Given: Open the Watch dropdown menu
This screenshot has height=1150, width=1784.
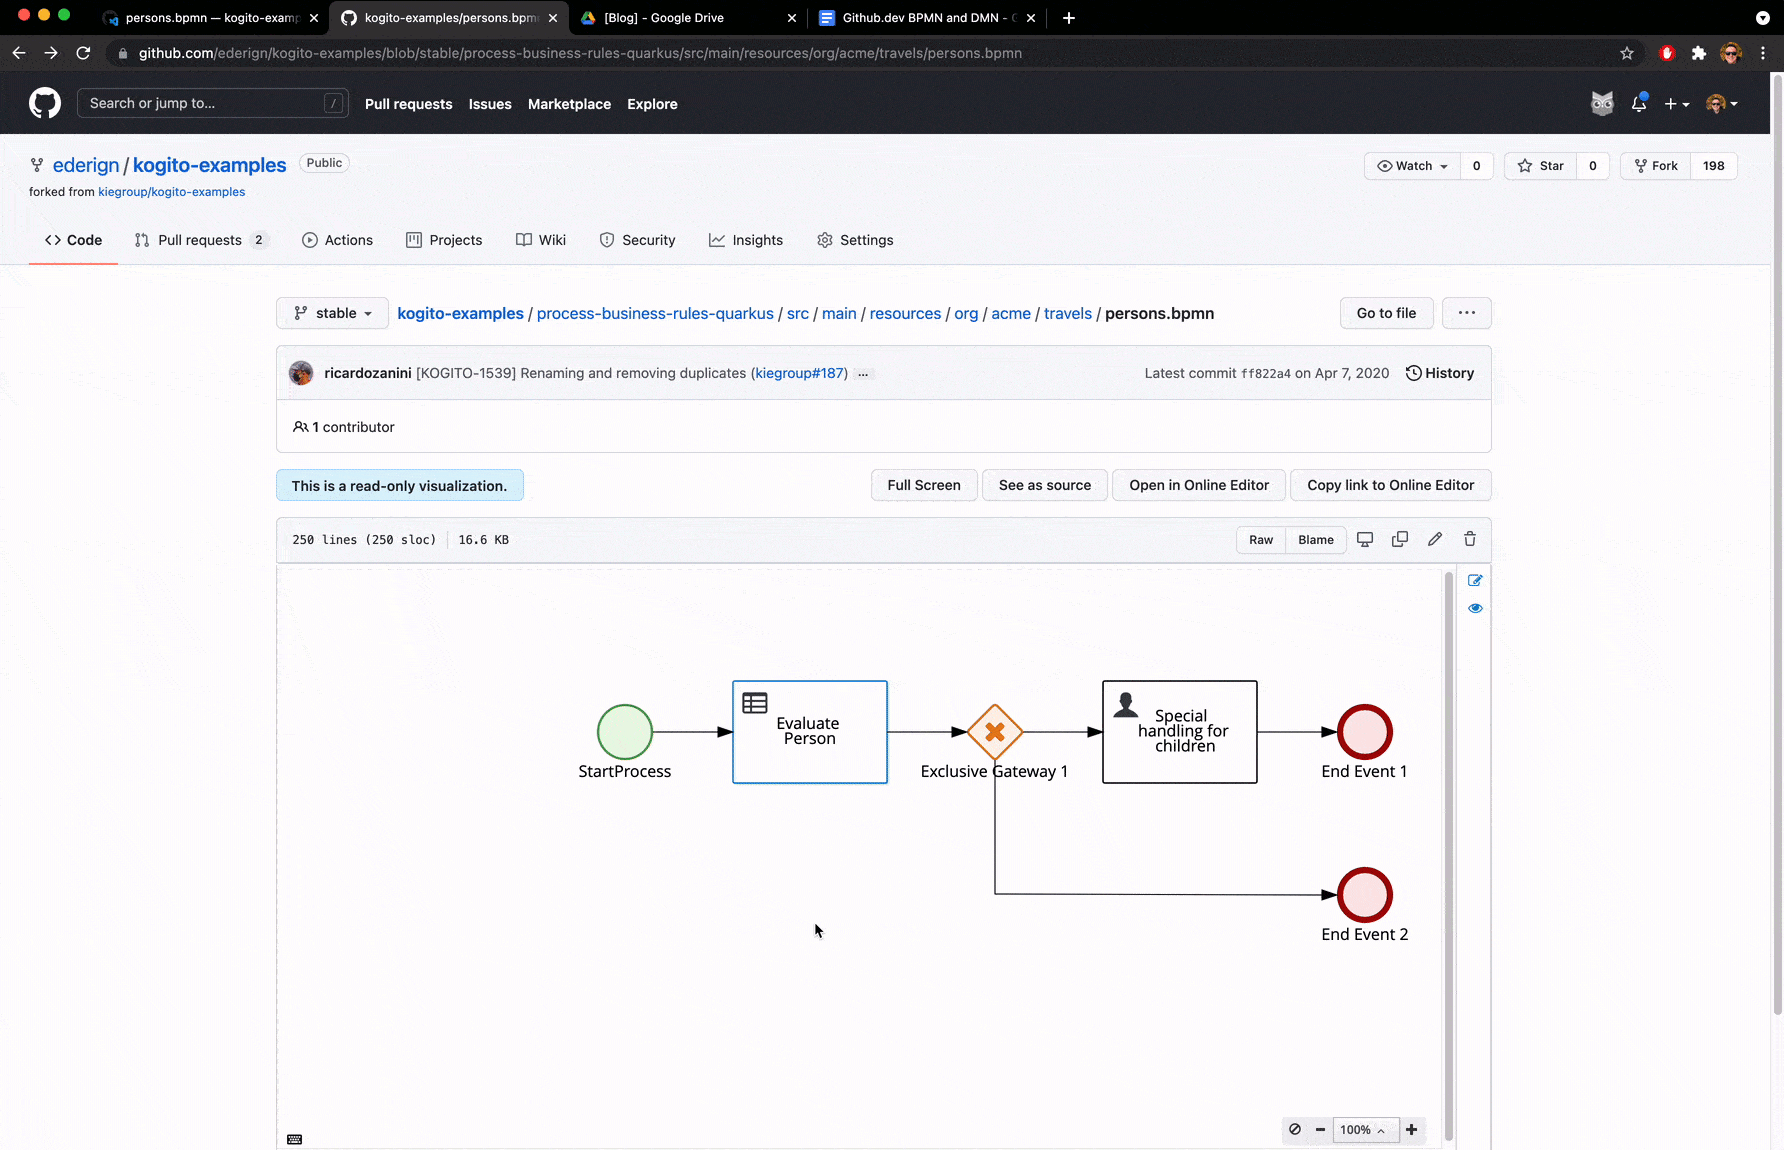Looking at the screenshot, I should pos(1413,166).
